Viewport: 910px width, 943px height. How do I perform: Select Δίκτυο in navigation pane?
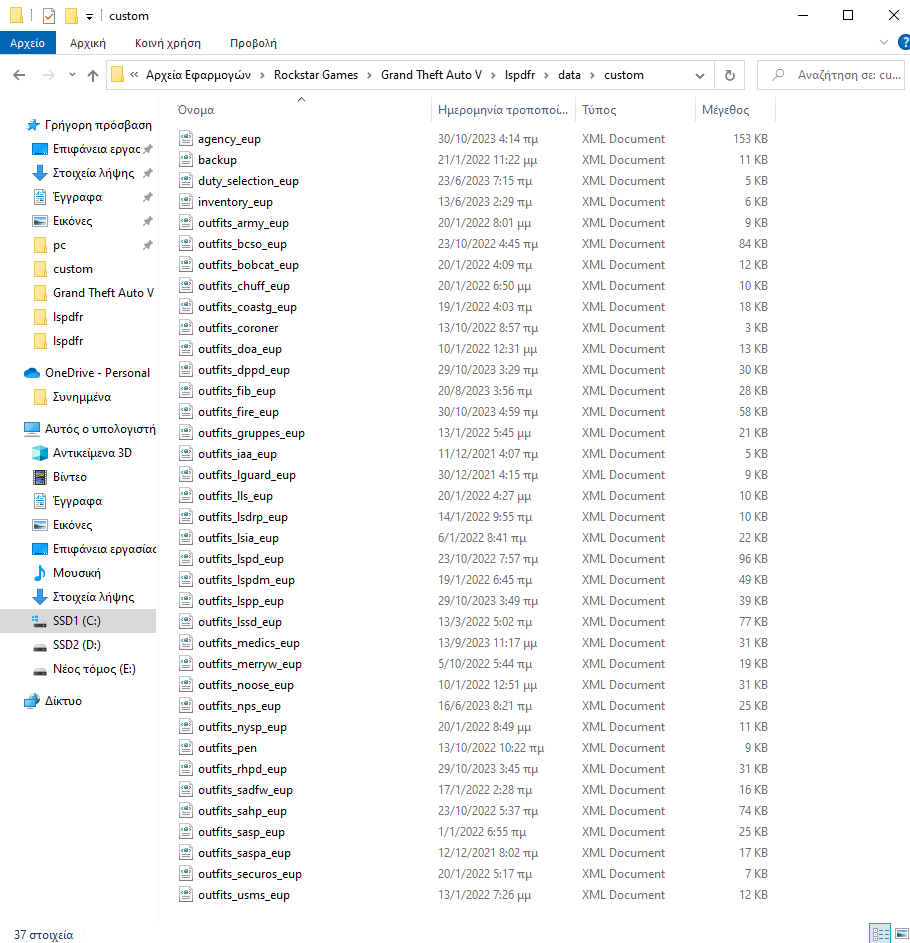click(53, 701)
